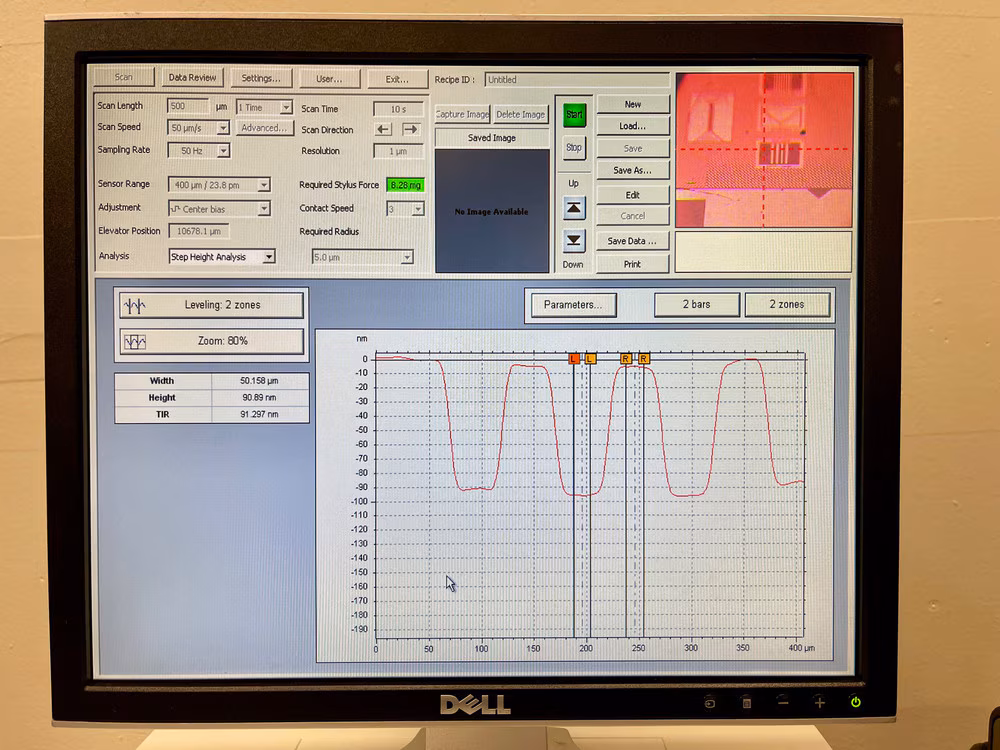Viewport: 1000px width, 750px height.
Task: Click the Save As... button
Action: [633, 170]
